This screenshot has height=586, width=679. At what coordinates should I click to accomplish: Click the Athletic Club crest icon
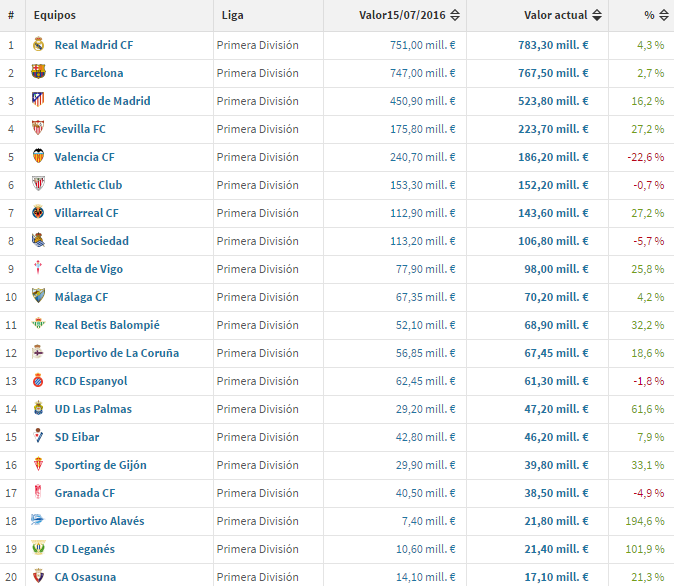click(x=39, y=184)
